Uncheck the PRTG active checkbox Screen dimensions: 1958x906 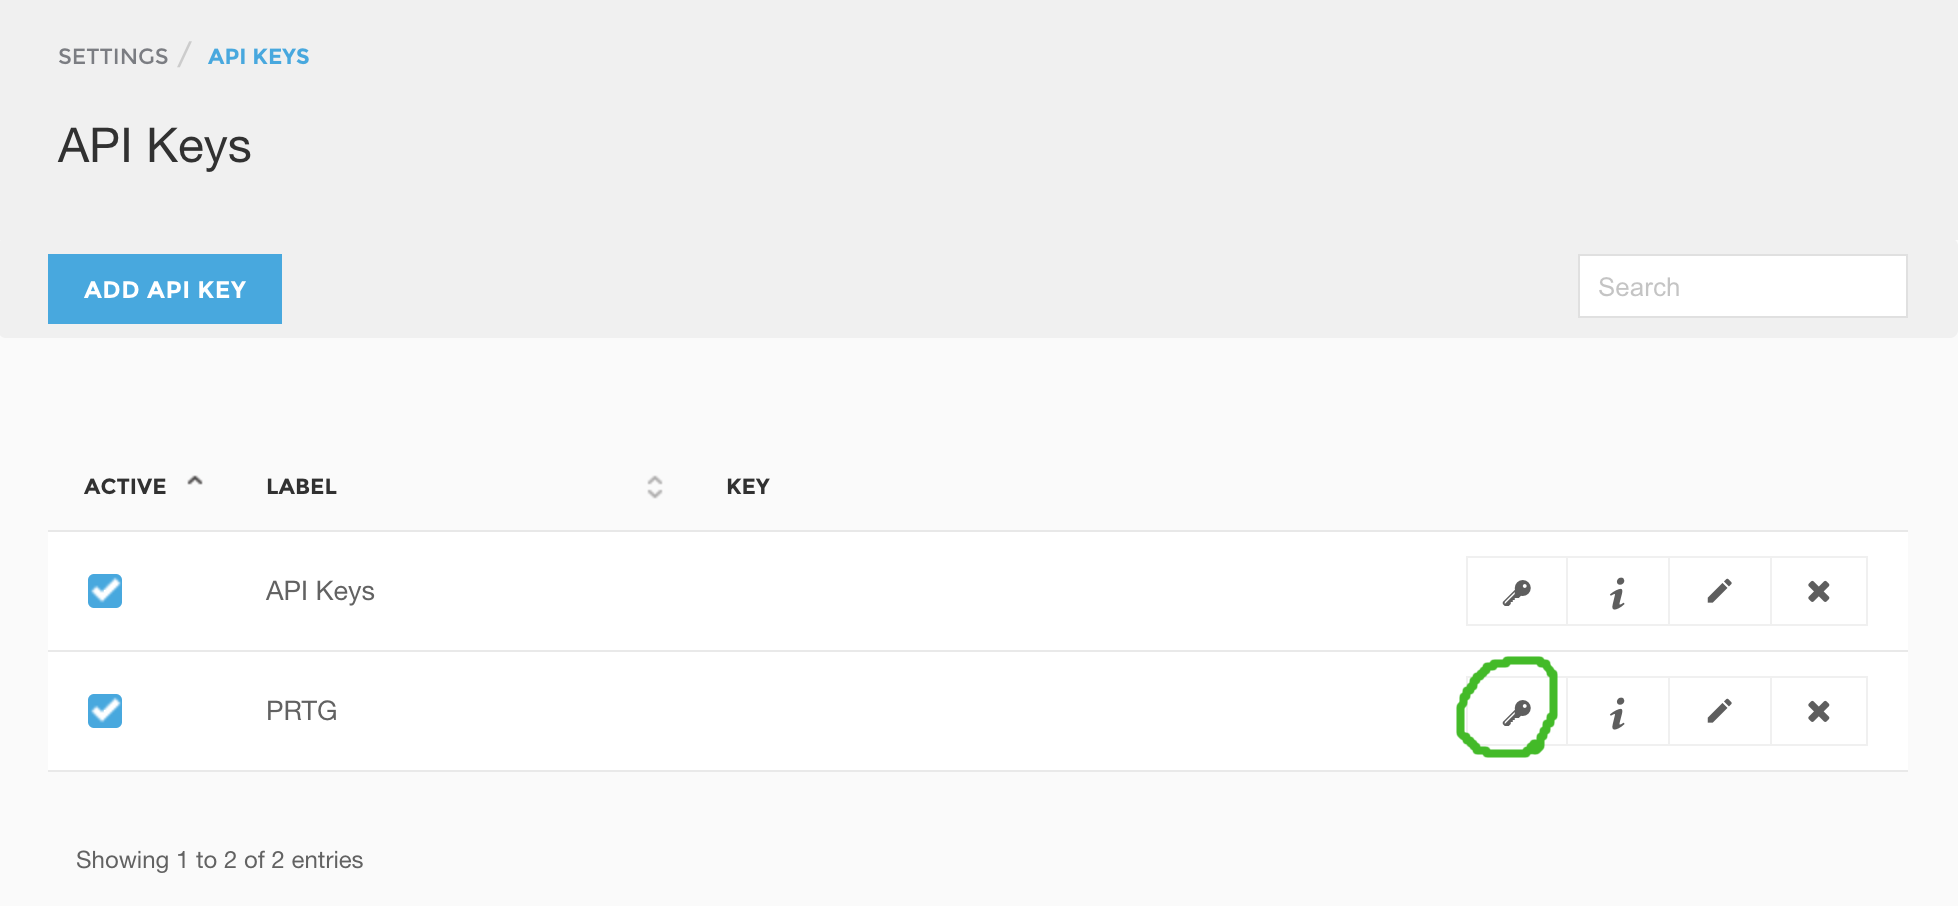point(104,711)
